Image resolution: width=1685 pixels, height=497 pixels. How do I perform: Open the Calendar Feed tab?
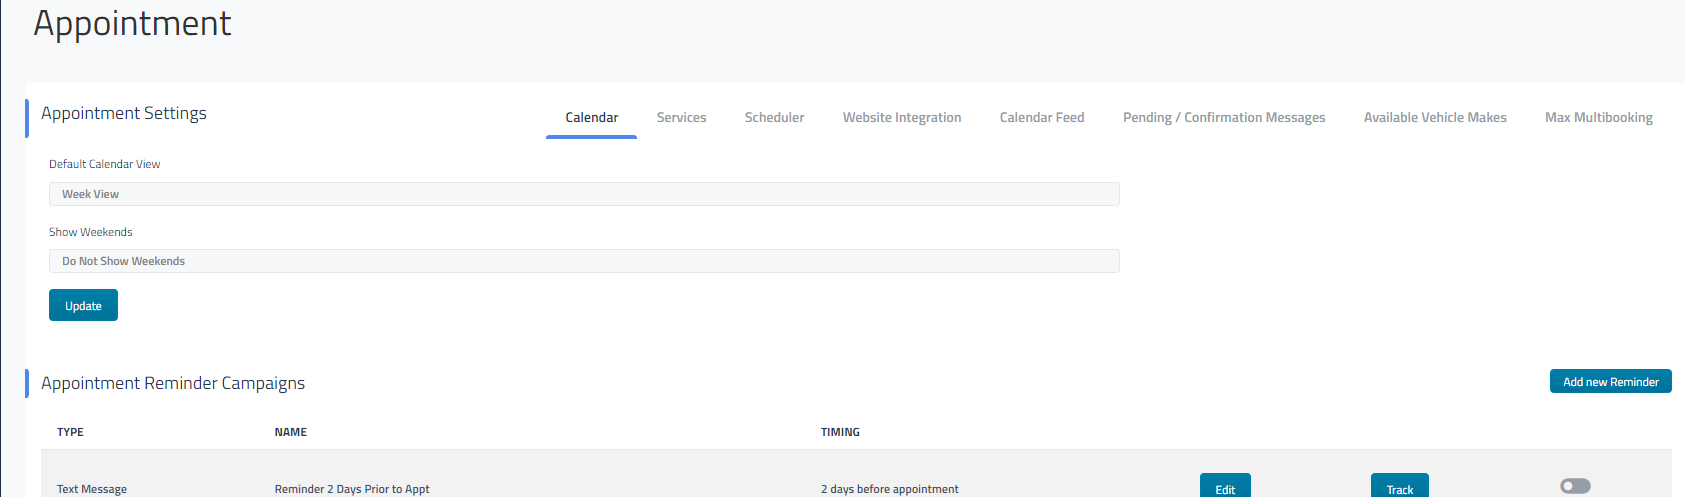tap(1042, 118)
